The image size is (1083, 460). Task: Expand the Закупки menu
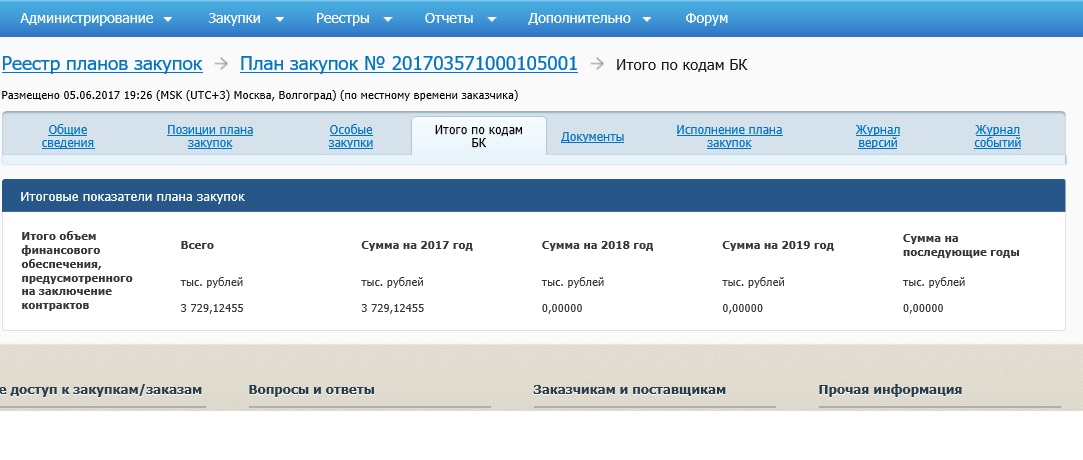coord(245,18)
